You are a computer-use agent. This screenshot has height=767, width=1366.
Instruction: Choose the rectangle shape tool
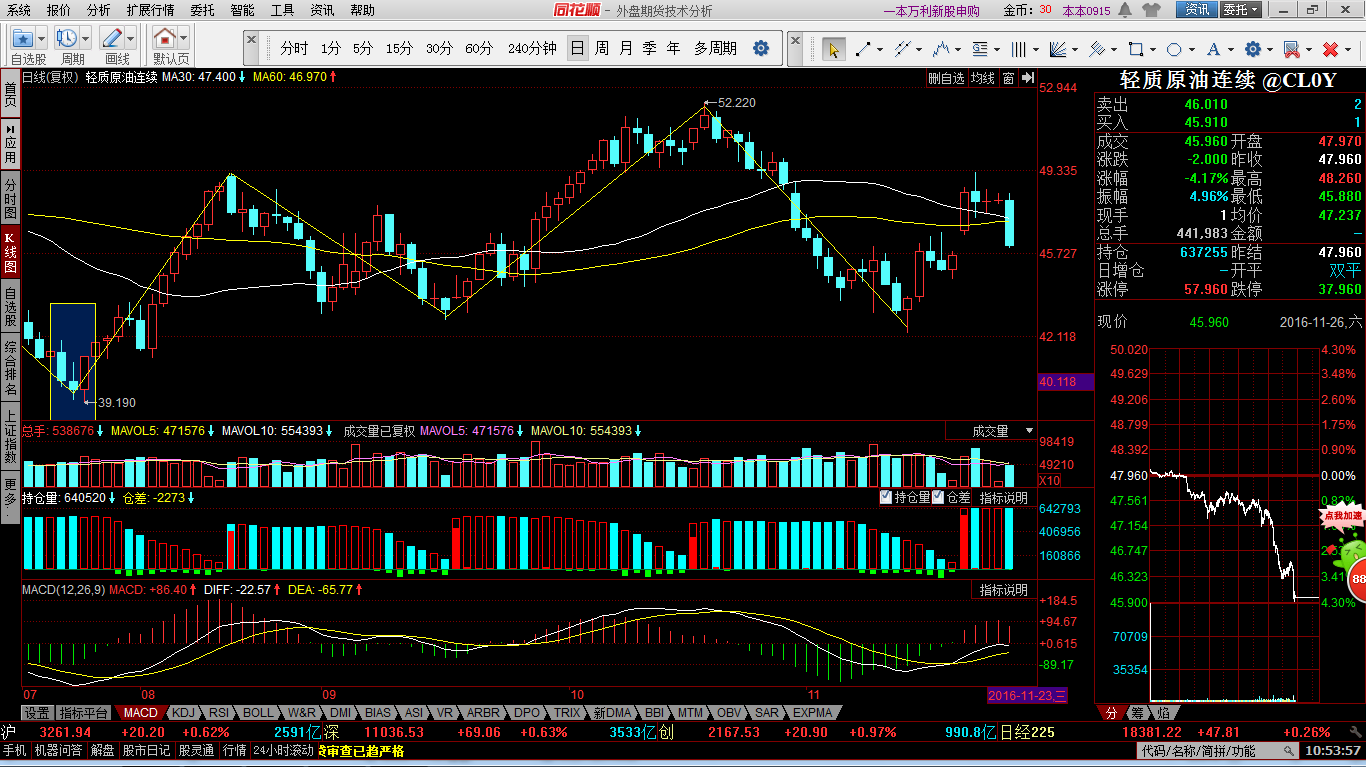point(1135,48)
